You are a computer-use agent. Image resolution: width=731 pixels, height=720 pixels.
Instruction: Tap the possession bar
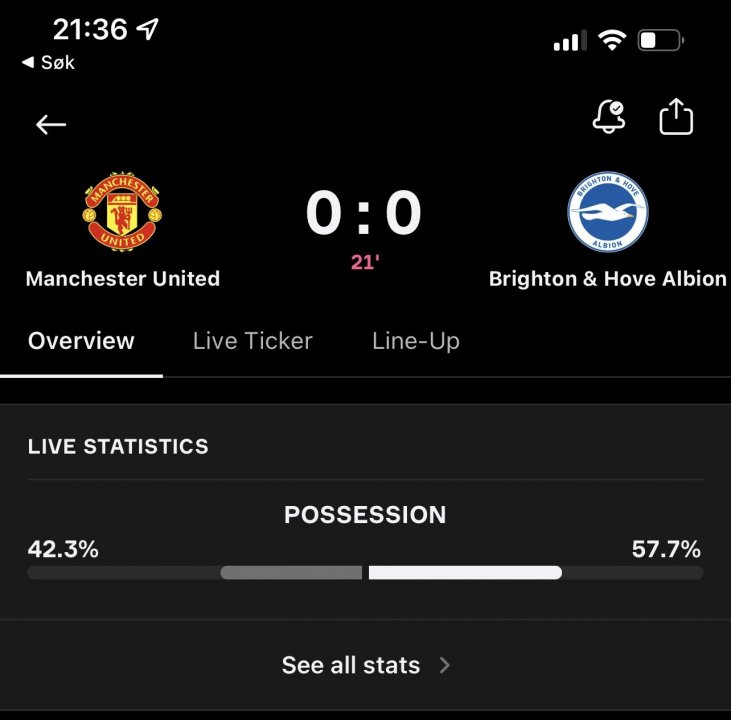[x=365, y=573]
